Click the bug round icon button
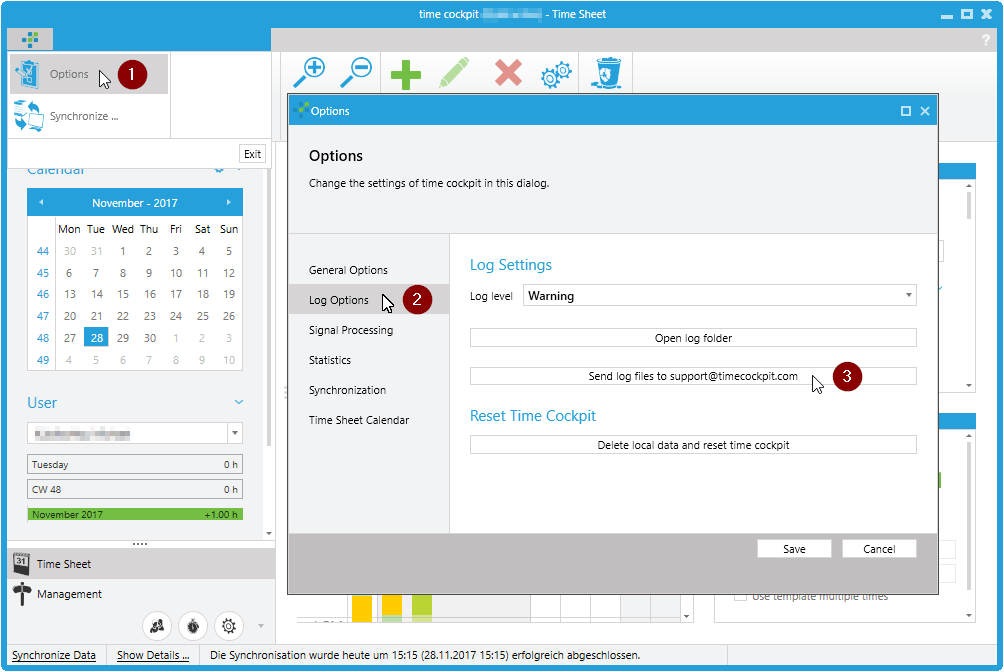Screen dimensions: 1004x672 tap(193, 626)
